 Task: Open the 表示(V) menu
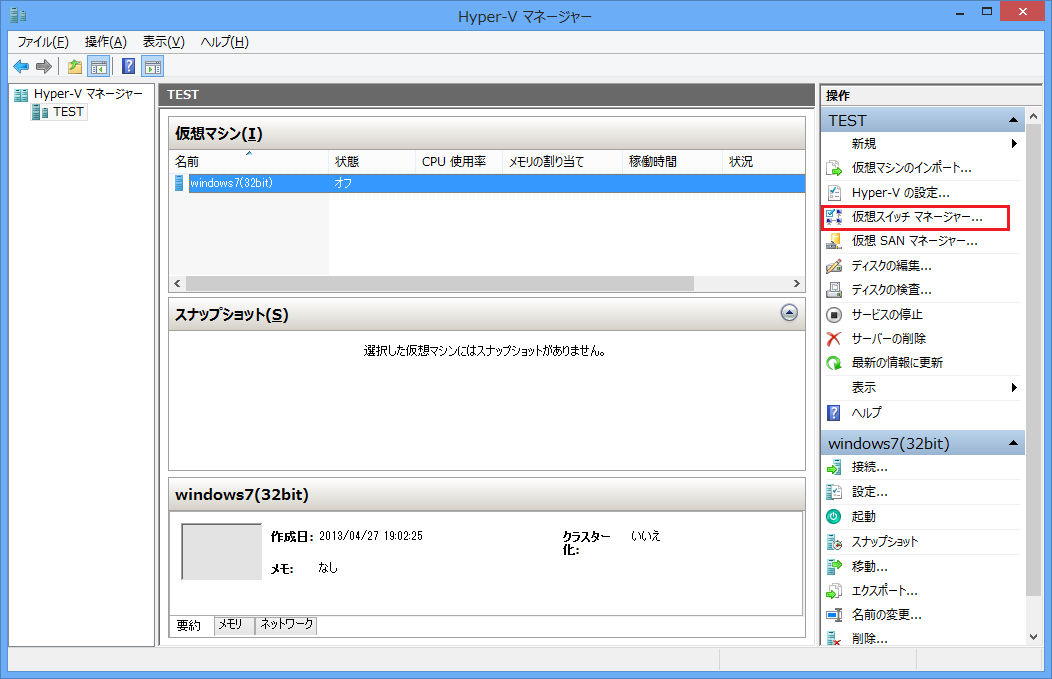[x=164, y=42]
